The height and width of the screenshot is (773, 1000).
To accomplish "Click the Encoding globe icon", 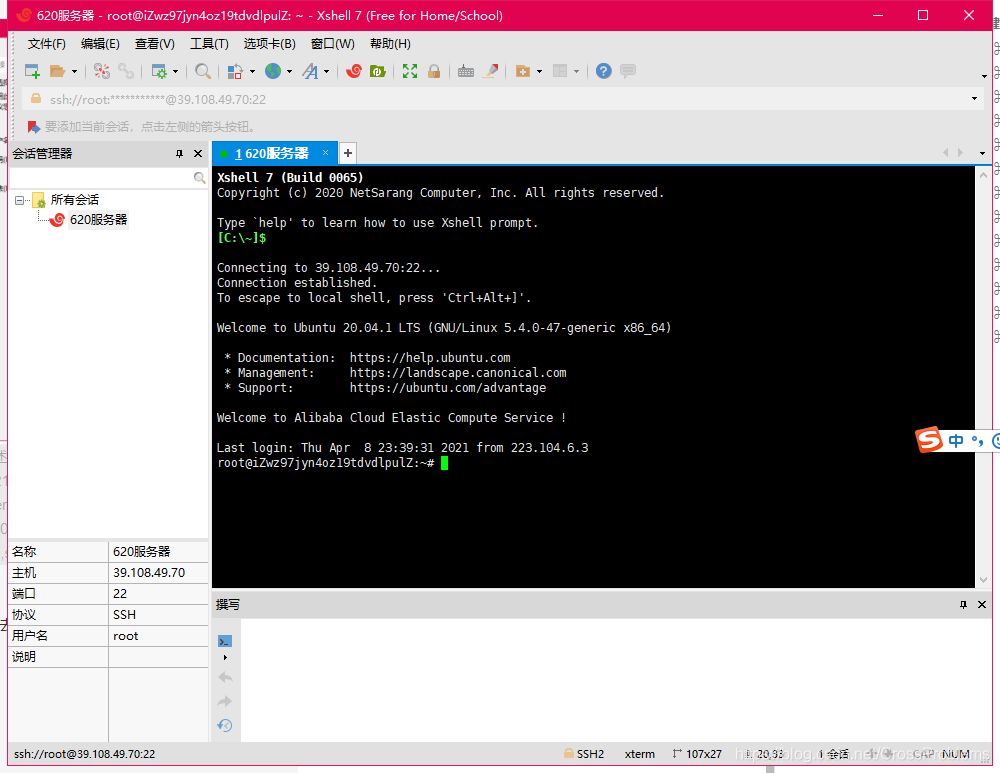I will click(x=273, y=71).
